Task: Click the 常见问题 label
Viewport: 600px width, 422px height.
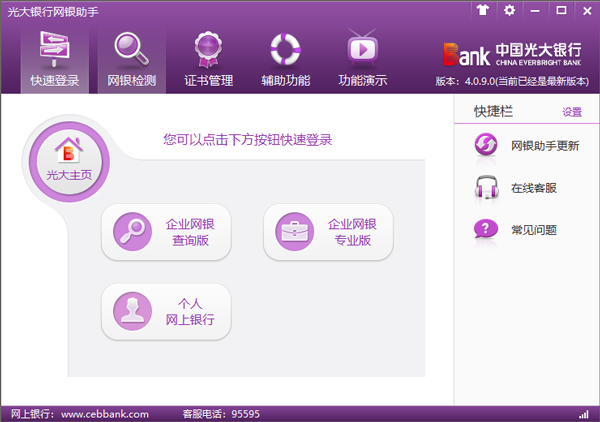Action: (534, 230)
